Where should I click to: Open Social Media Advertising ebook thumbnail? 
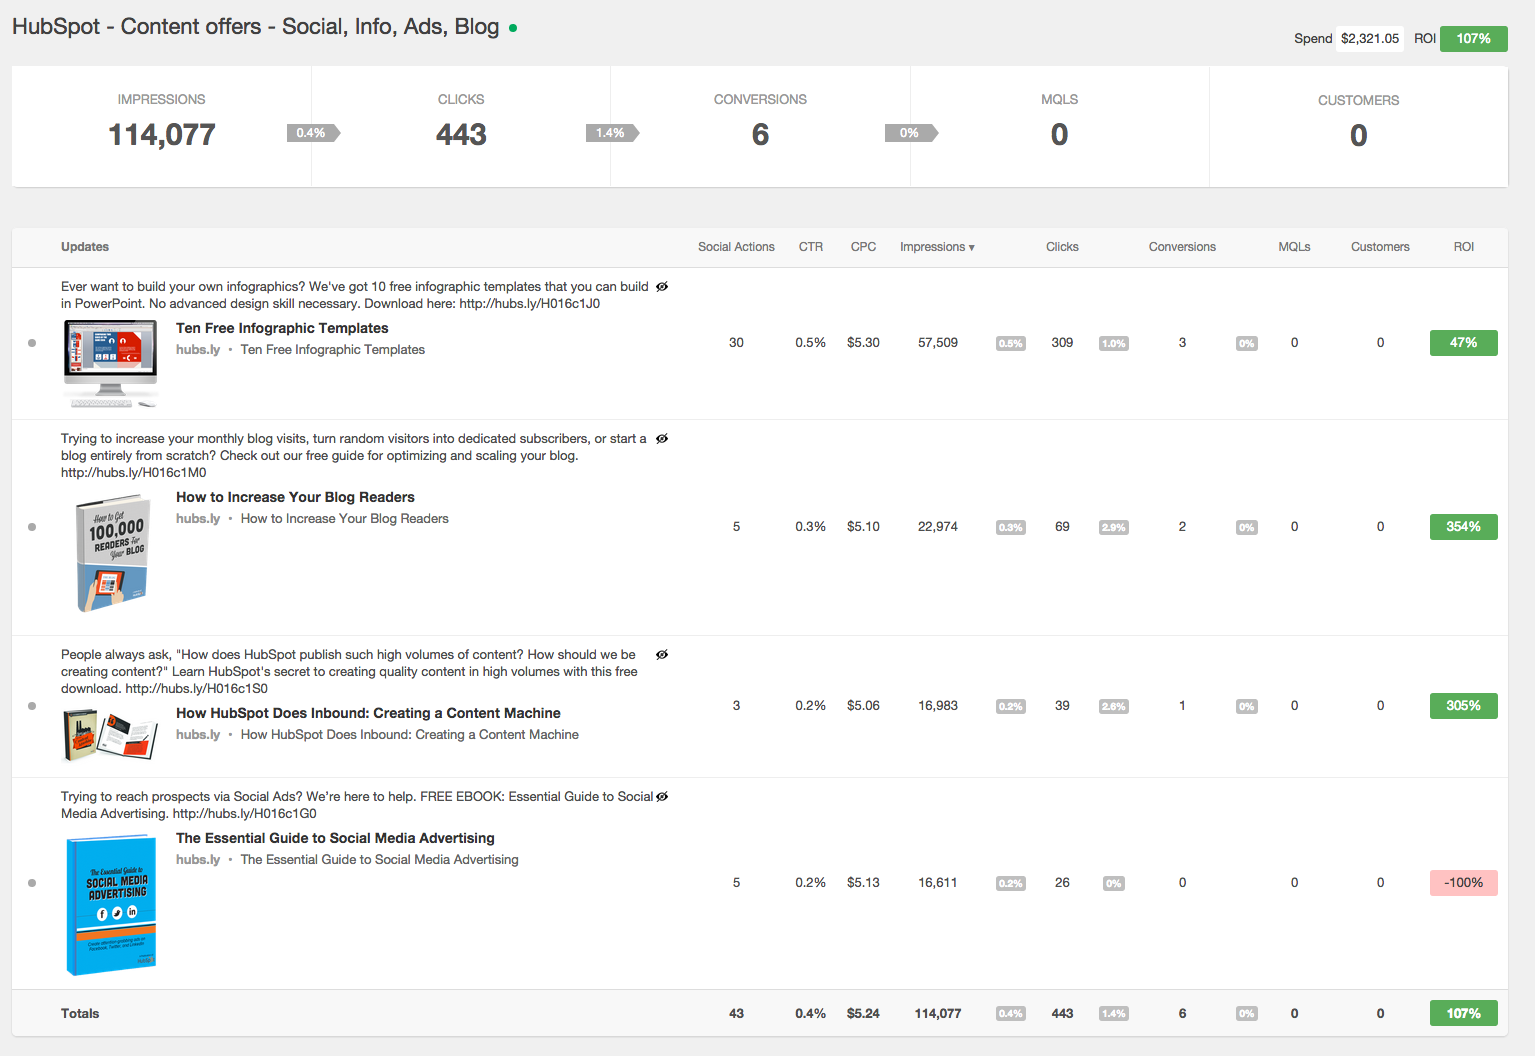pos(111,906)
